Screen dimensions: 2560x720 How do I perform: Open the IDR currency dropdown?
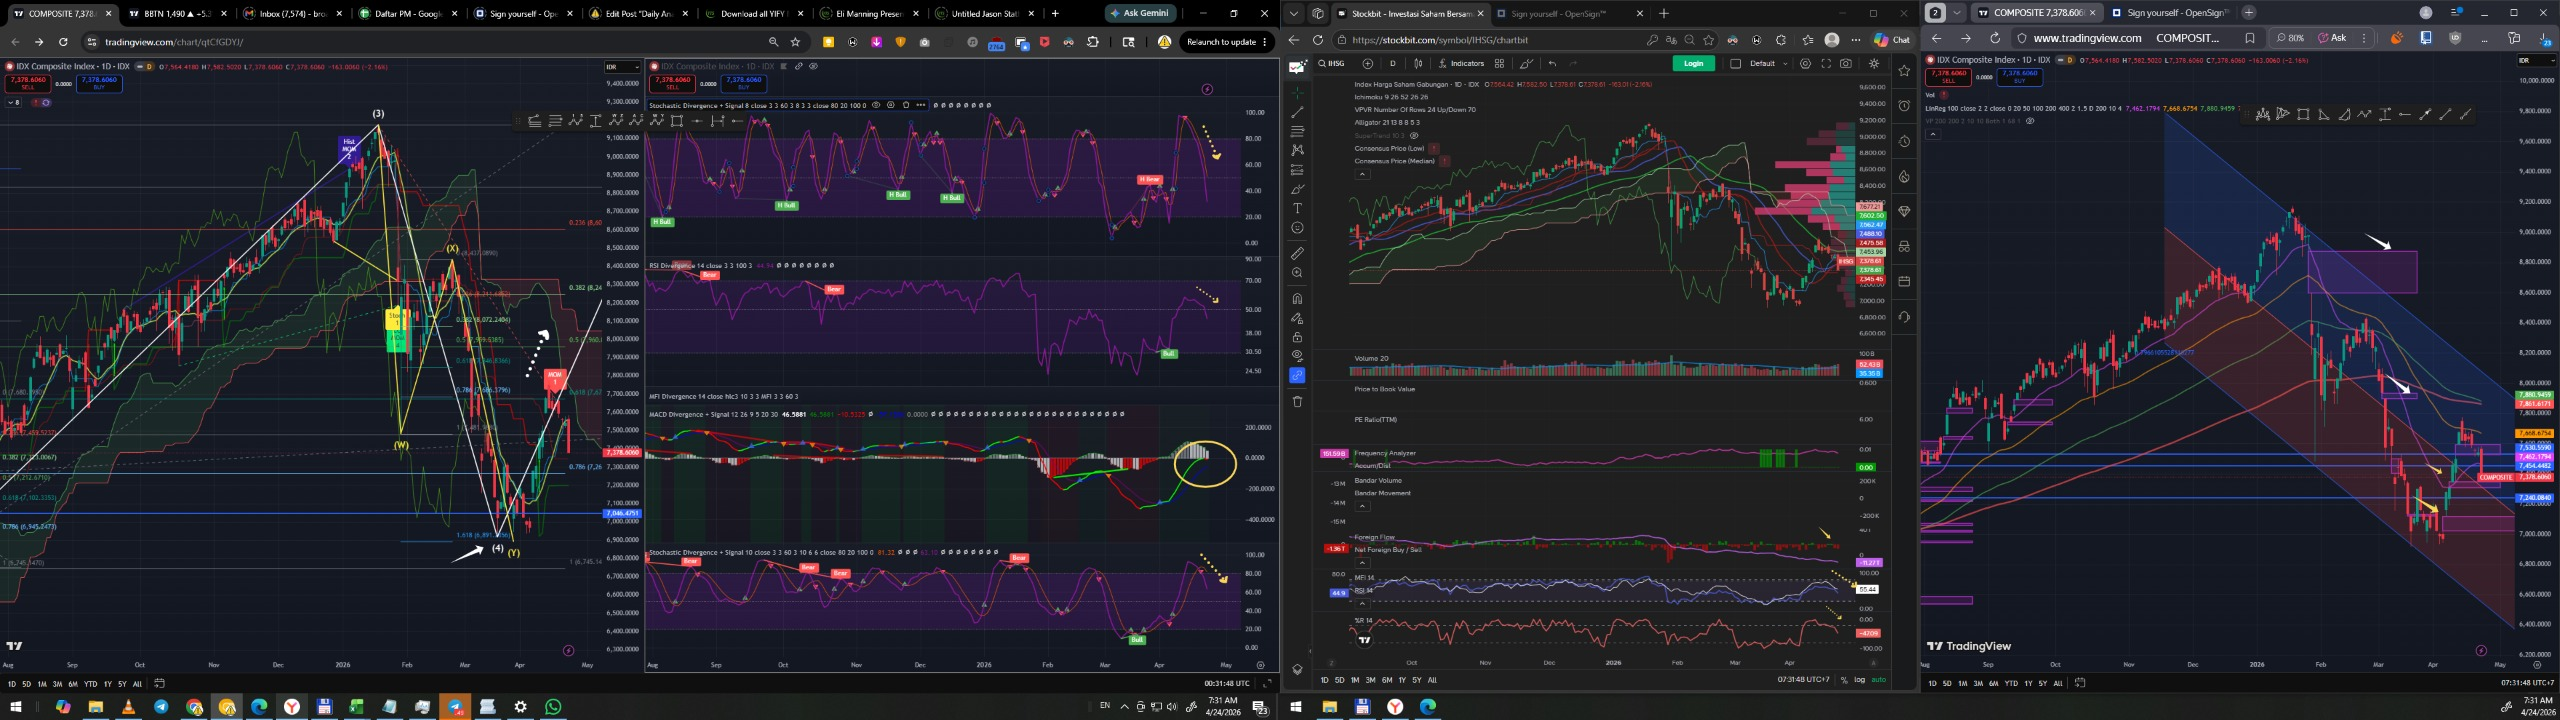pyautogui.click(x=622, y=67)
